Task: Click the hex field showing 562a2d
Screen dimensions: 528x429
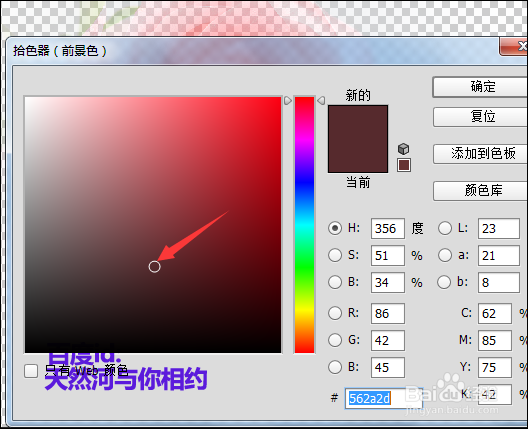Action: tap(384, 399)
